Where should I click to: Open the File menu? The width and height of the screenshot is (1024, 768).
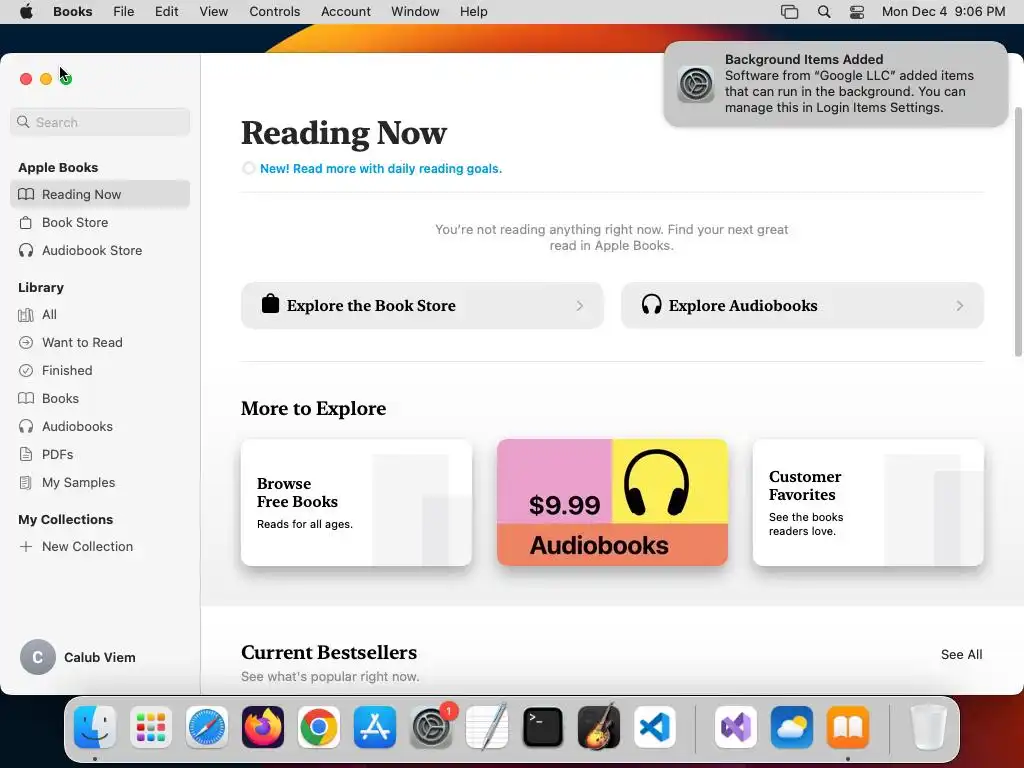tap(123, 12)
